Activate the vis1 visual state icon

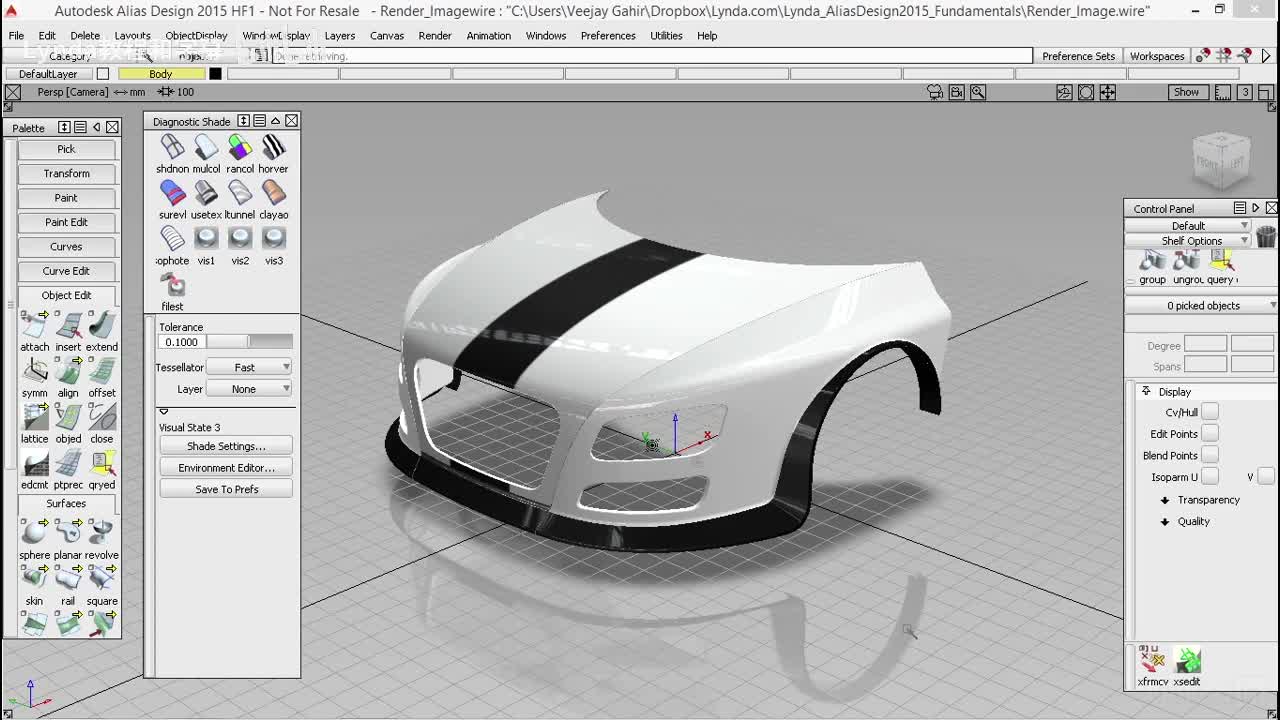coord(206,238)
